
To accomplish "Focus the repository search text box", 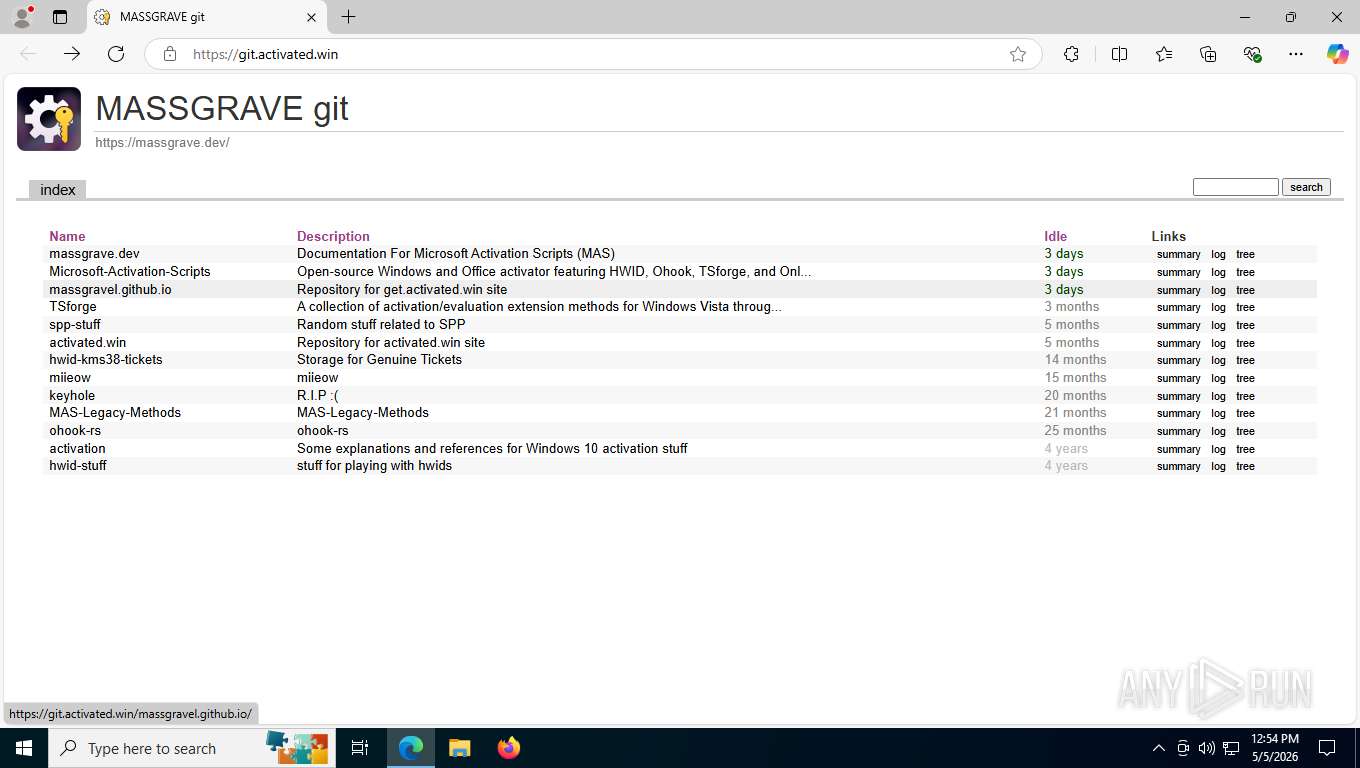I will point(1235,187).
